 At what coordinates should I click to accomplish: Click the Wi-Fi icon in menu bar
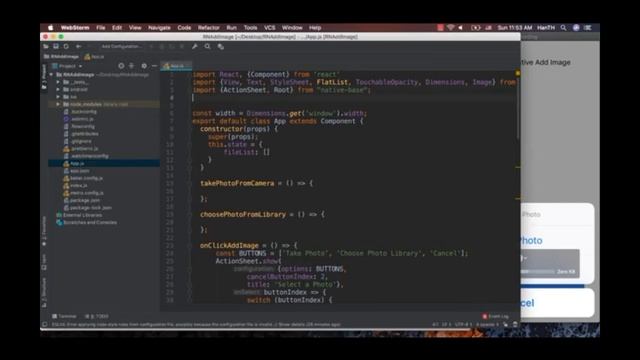(x=450, y=28)
